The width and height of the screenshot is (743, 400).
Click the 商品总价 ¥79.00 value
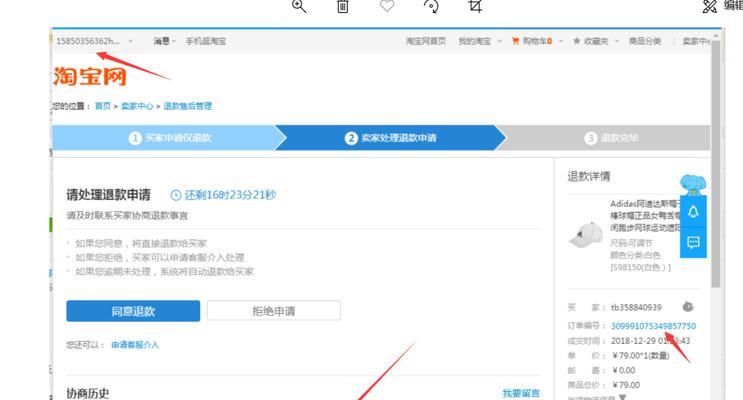click(626, 385)
